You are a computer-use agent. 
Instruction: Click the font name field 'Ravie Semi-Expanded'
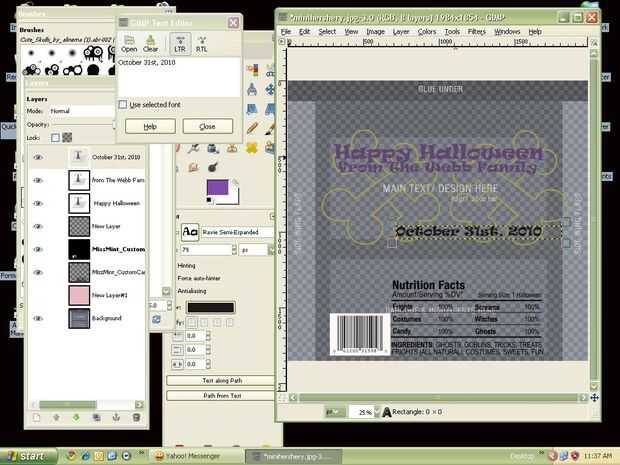[237, 232]
